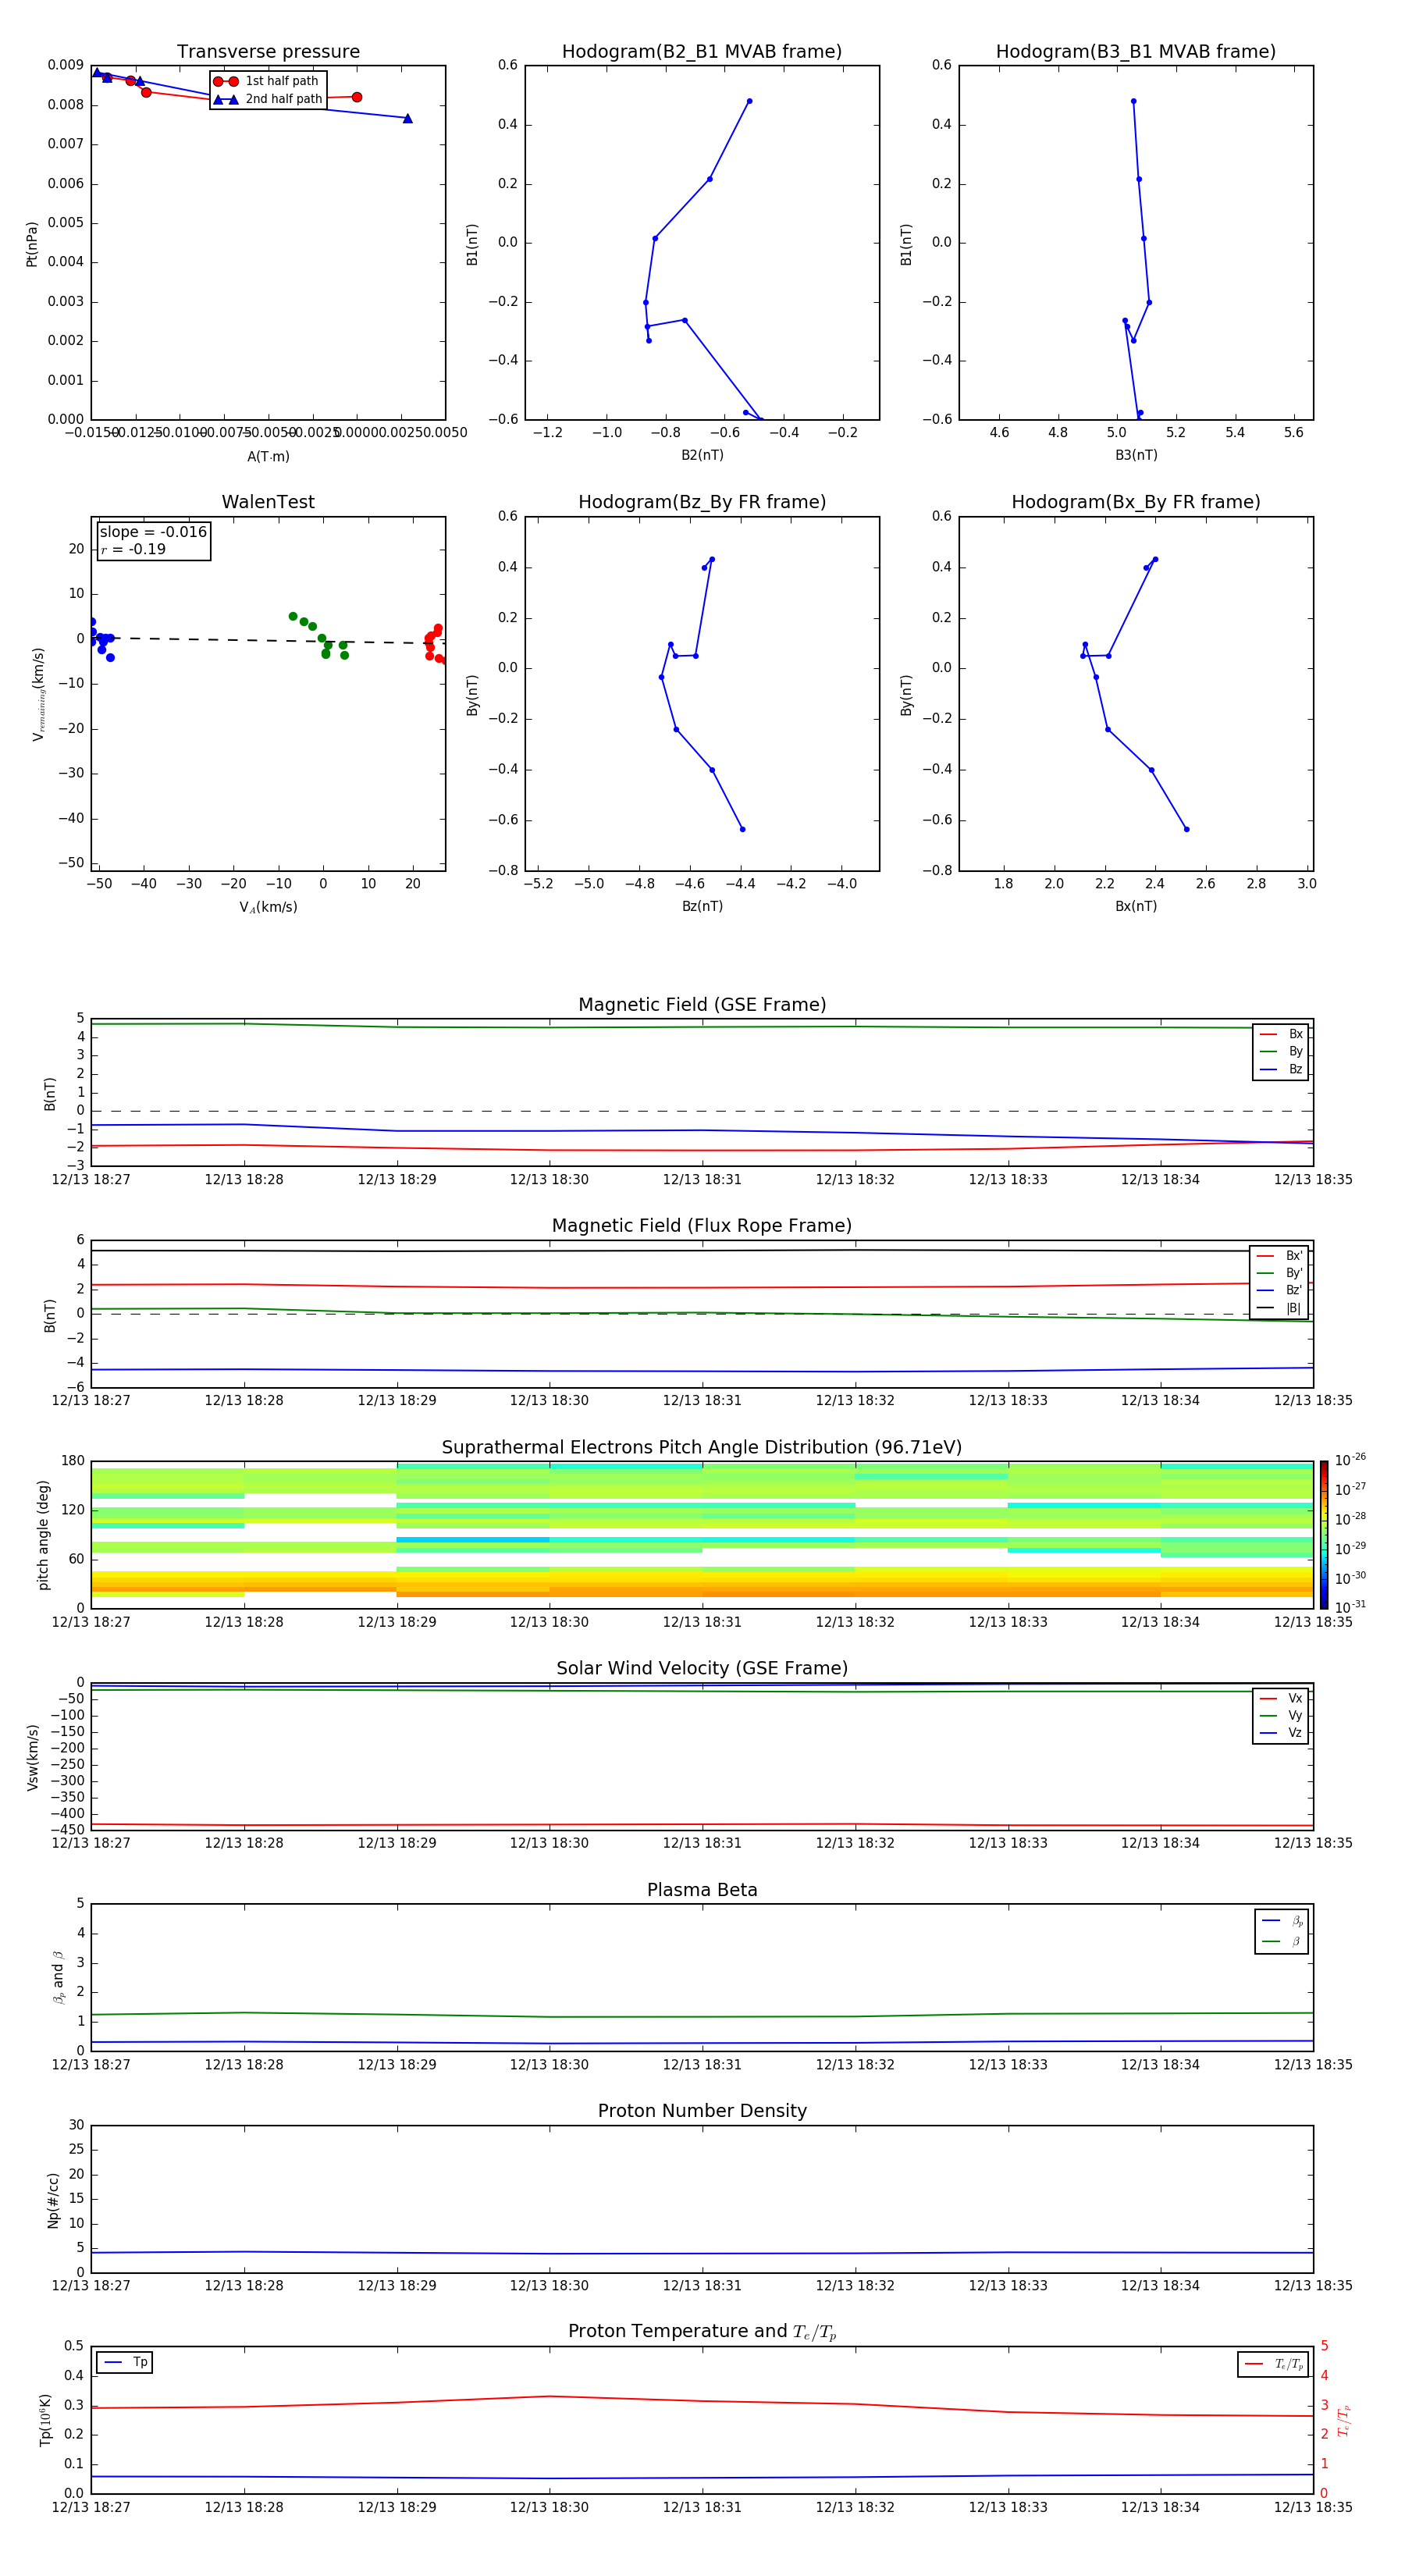Click the 'Solar Wind Velocity (GSE Frame)' title

pyautogui.click(x=702, y=1668)
